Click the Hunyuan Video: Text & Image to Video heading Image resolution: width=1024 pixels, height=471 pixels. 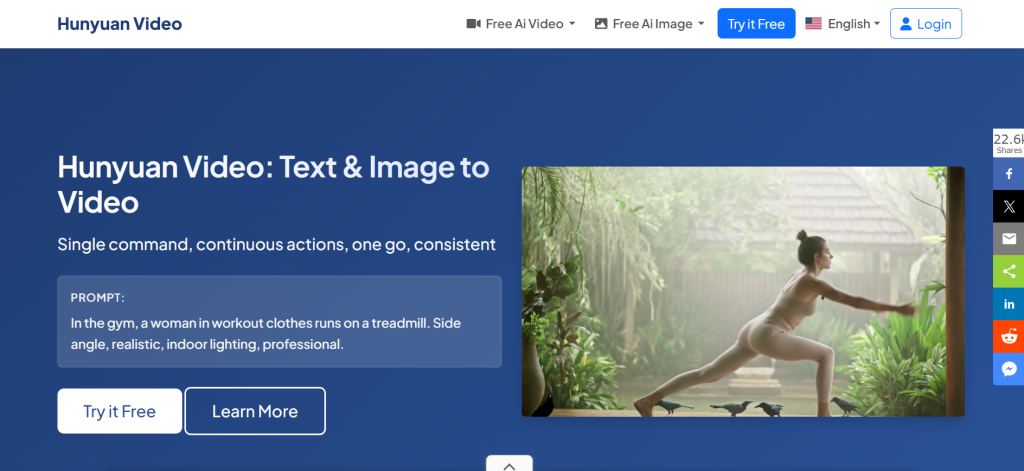(274, 184)
